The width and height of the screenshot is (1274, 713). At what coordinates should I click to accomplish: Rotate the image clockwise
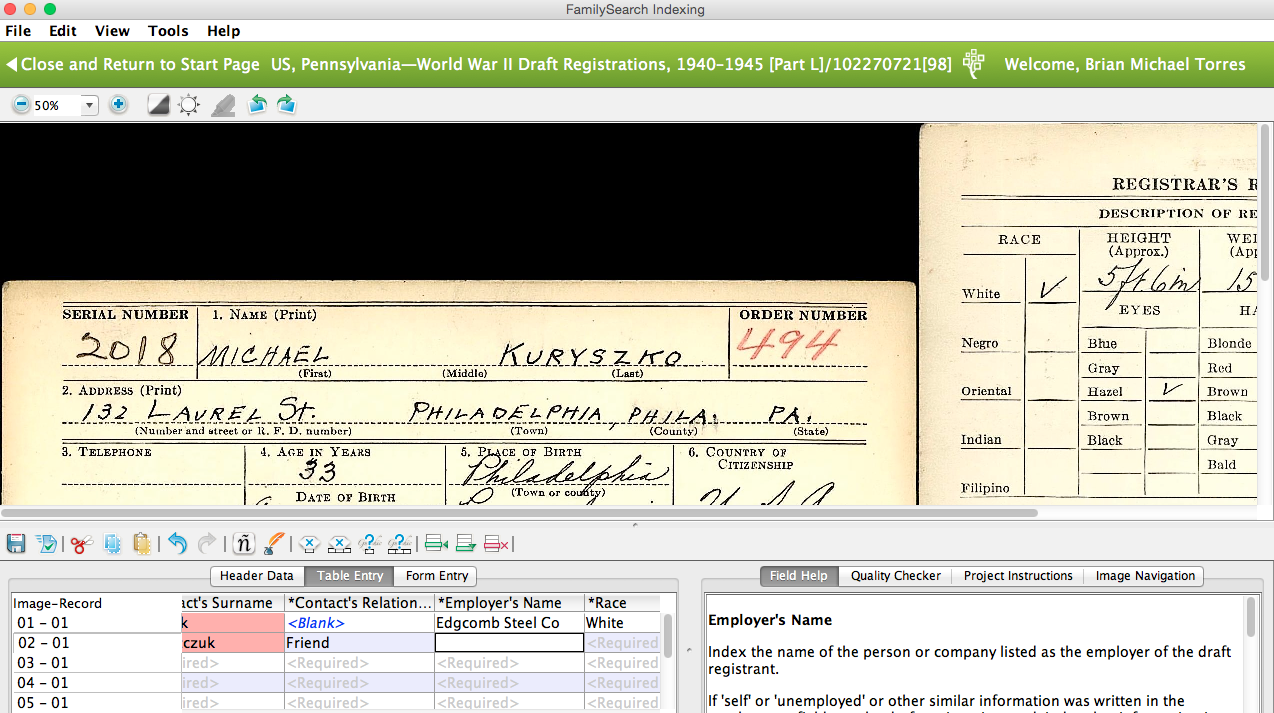[x=287, y=105]
